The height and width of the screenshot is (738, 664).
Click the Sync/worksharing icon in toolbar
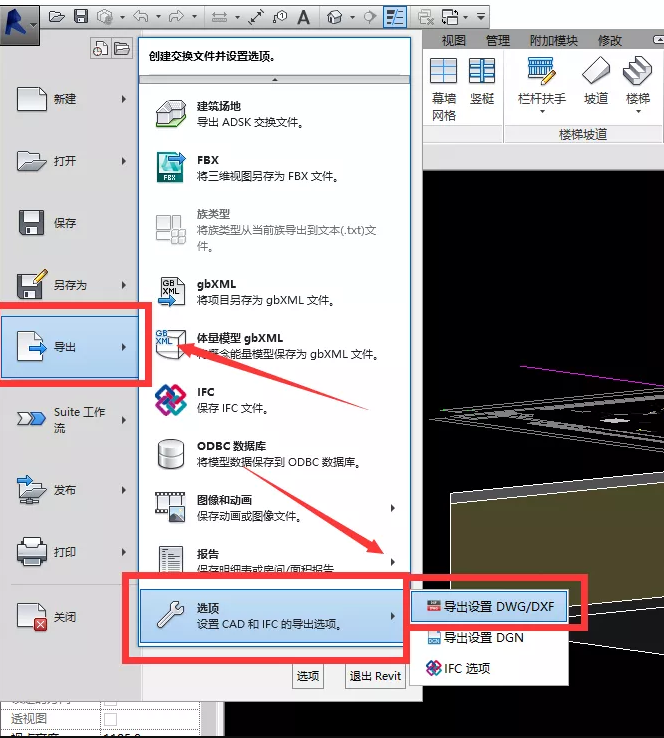coord(104,17)
